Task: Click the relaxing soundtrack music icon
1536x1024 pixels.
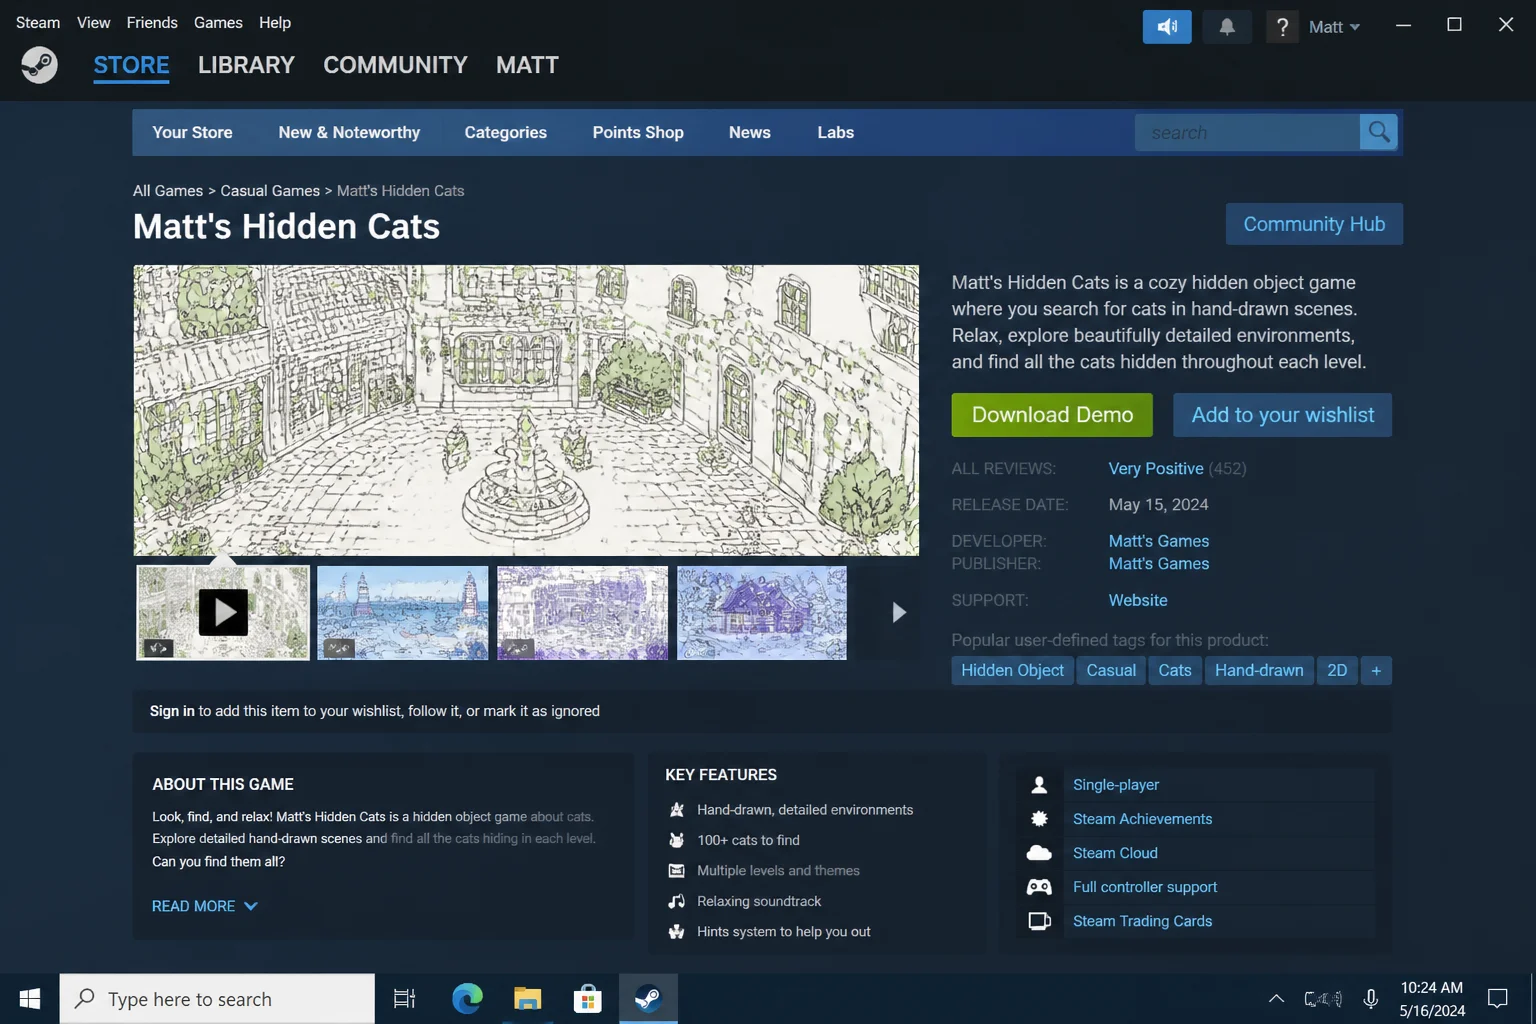Action: (677, 901)
